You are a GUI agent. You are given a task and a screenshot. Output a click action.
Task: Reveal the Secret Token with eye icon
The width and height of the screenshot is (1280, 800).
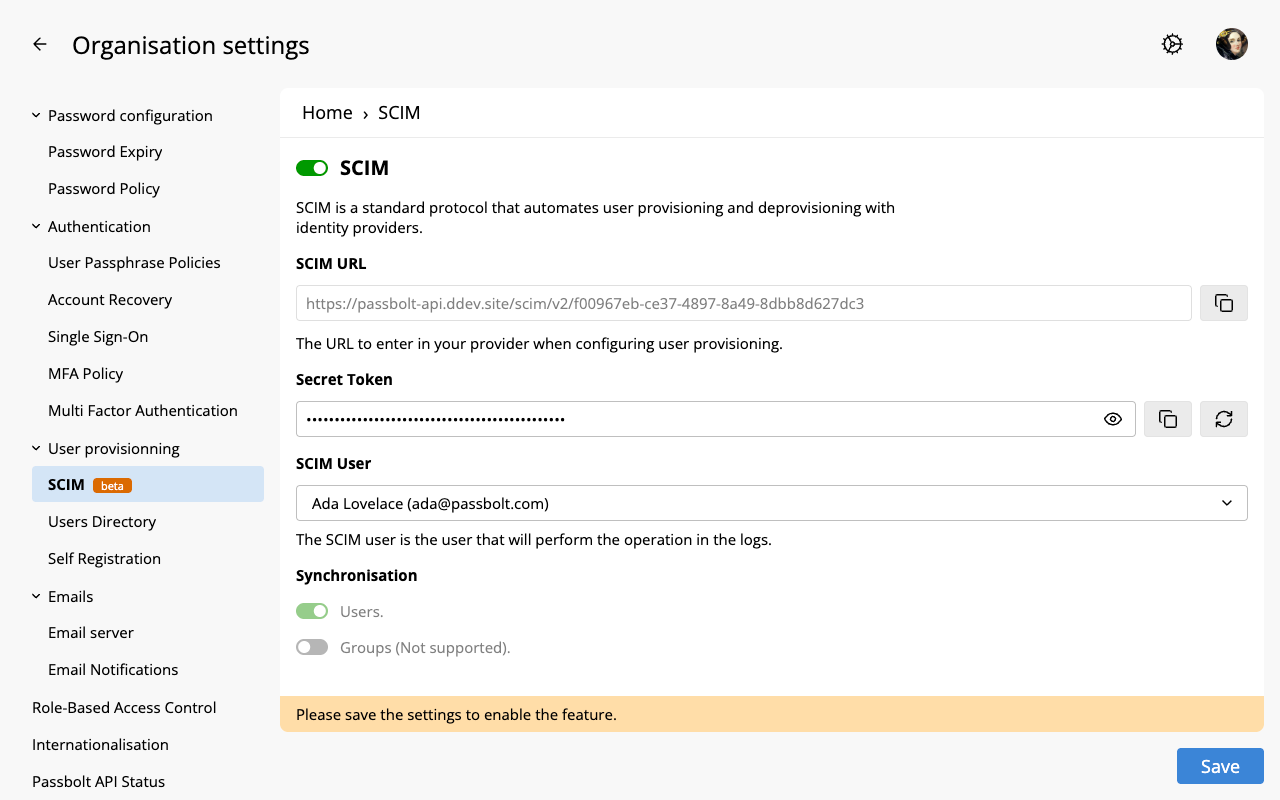[1112, 419]
